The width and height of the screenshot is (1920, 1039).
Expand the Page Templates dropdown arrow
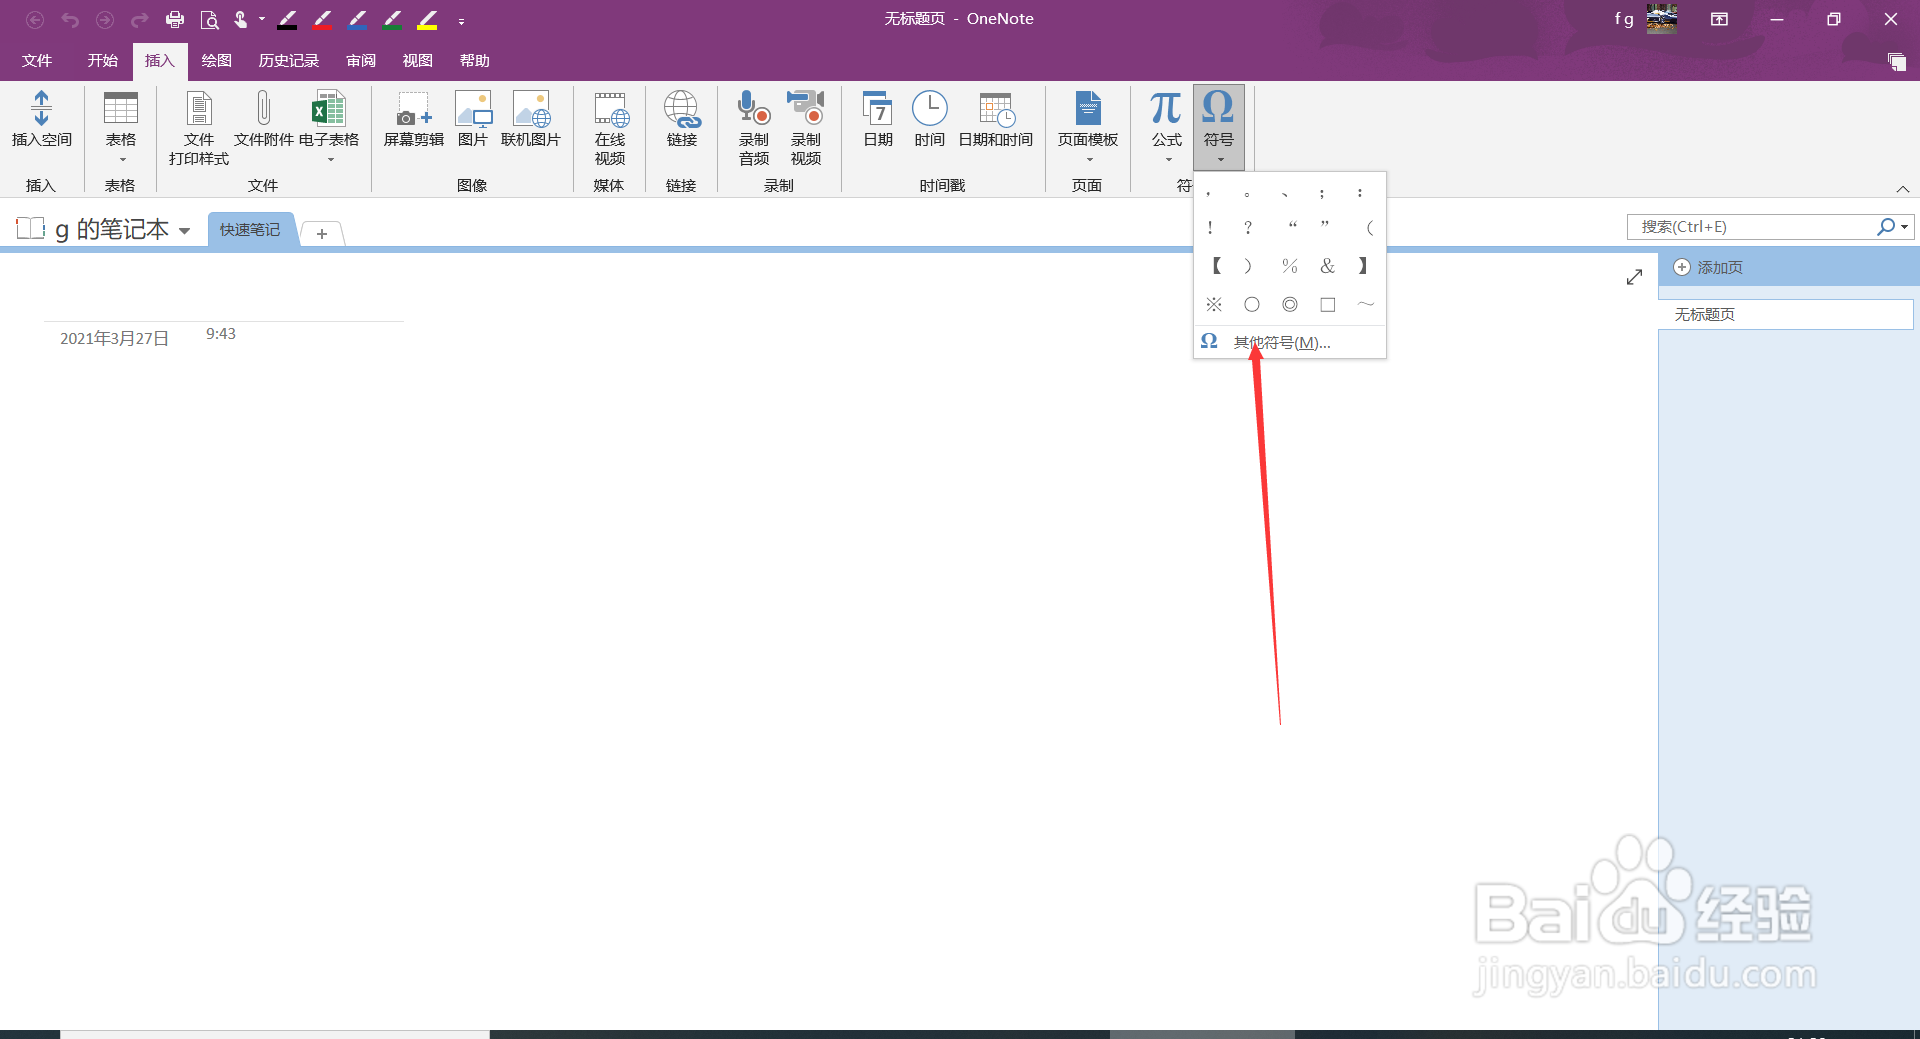tap(1089, 160)
